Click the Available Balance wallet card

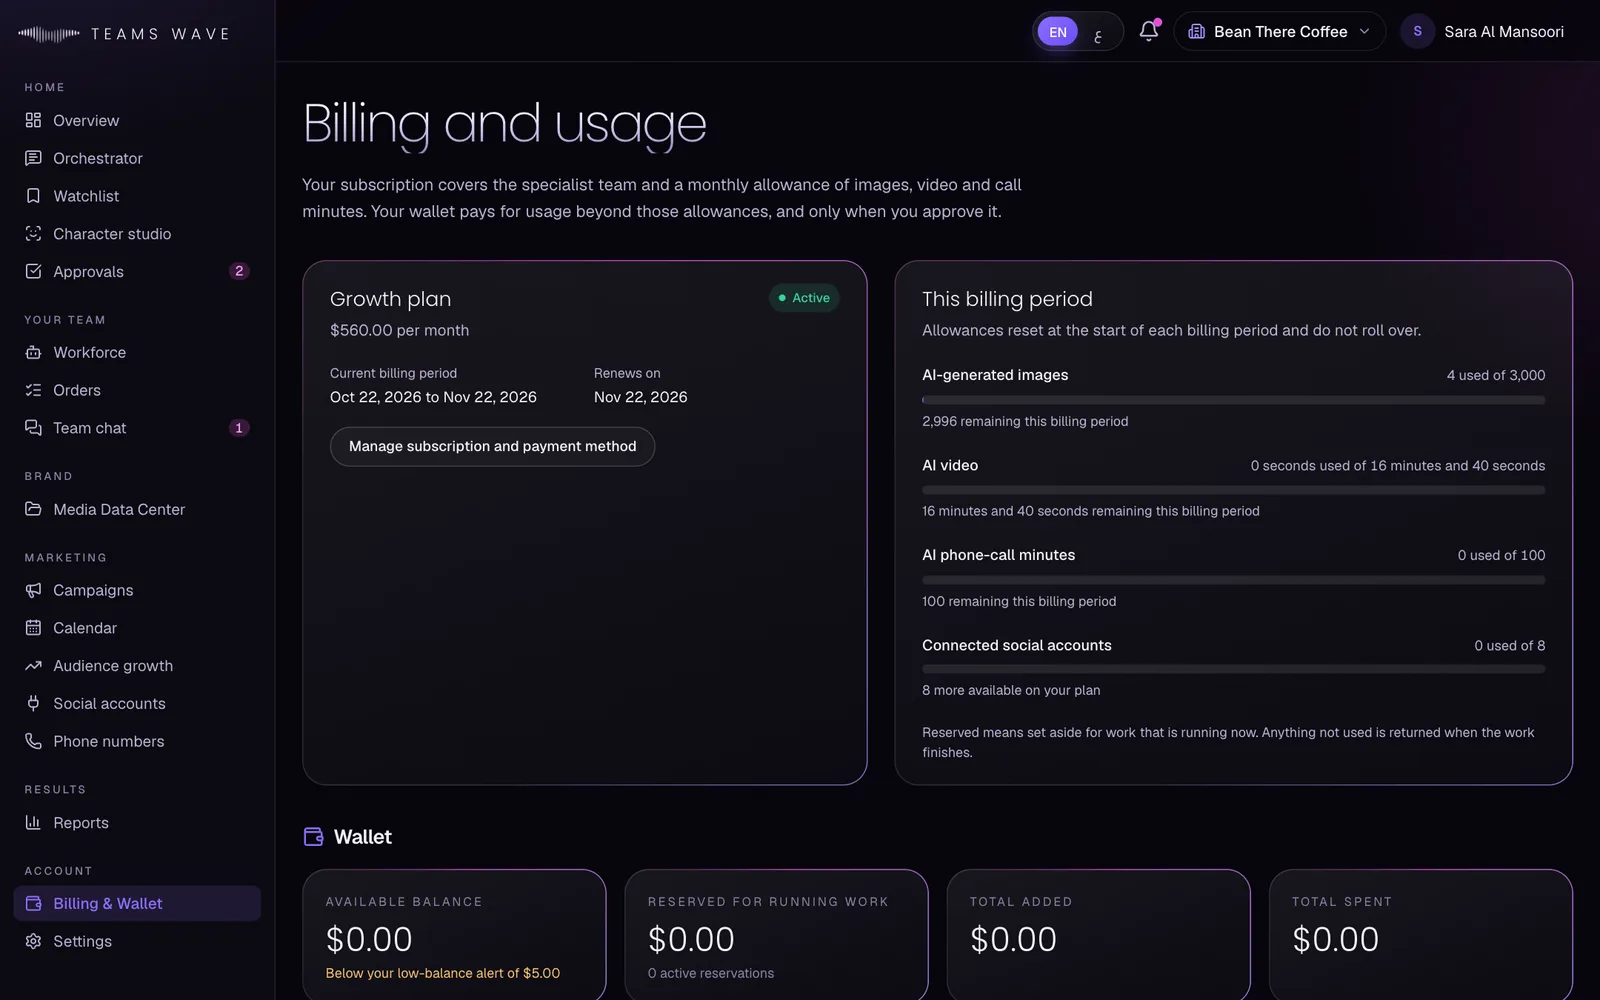click(x=454, y=935)
